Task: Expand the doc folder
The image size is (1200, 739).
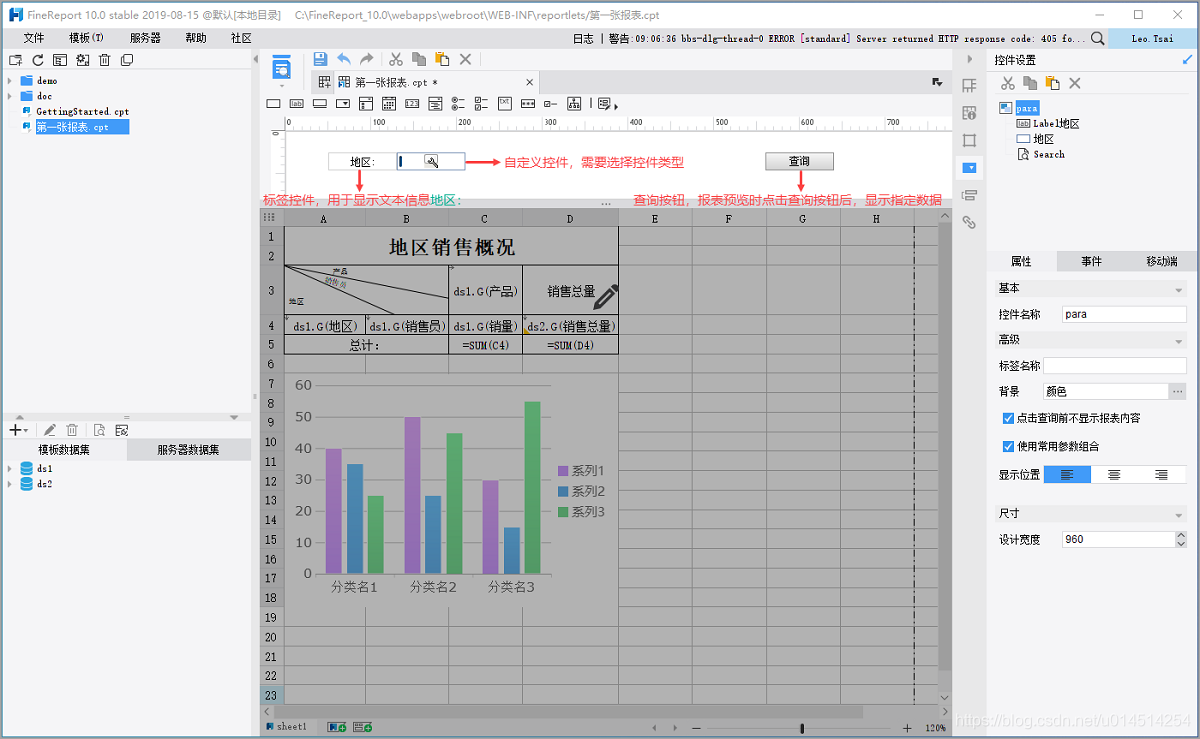Action: pyautogui.click(x=9, y=96)
